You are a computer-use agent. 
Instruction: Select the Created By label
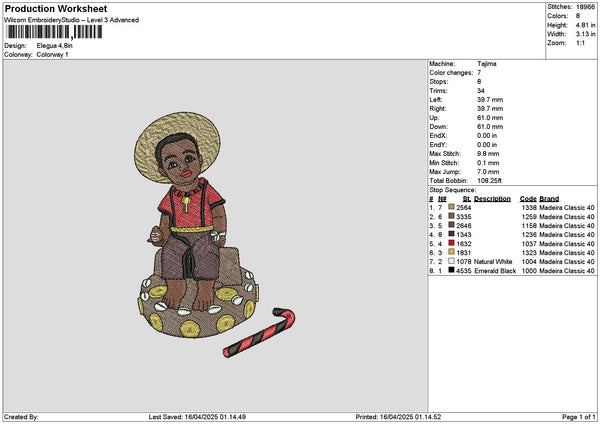point(21,417)
